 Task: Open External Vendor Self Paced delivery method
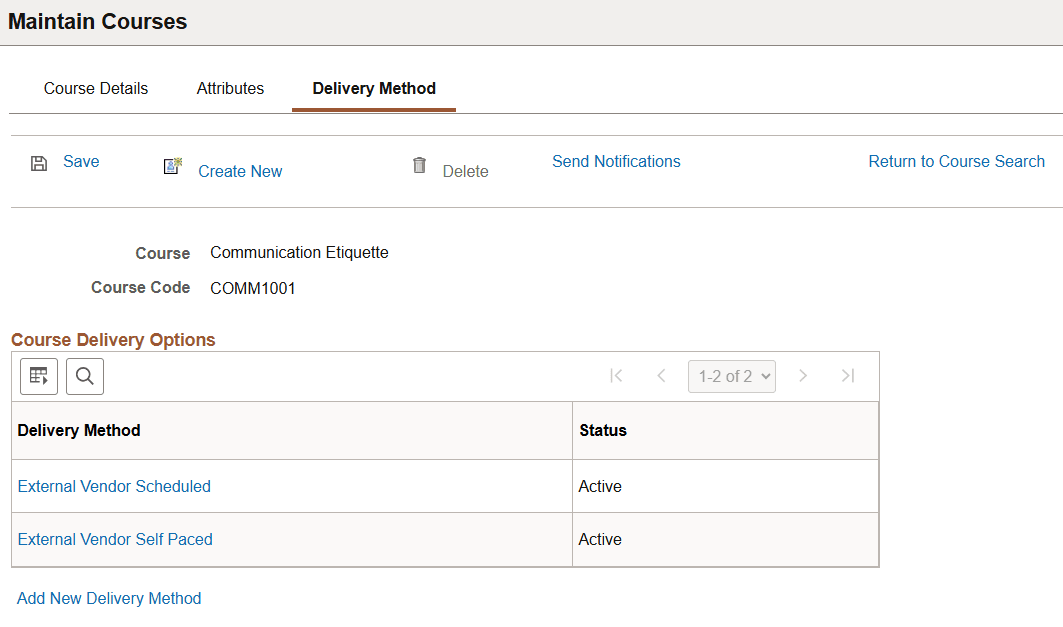point(114,539)
